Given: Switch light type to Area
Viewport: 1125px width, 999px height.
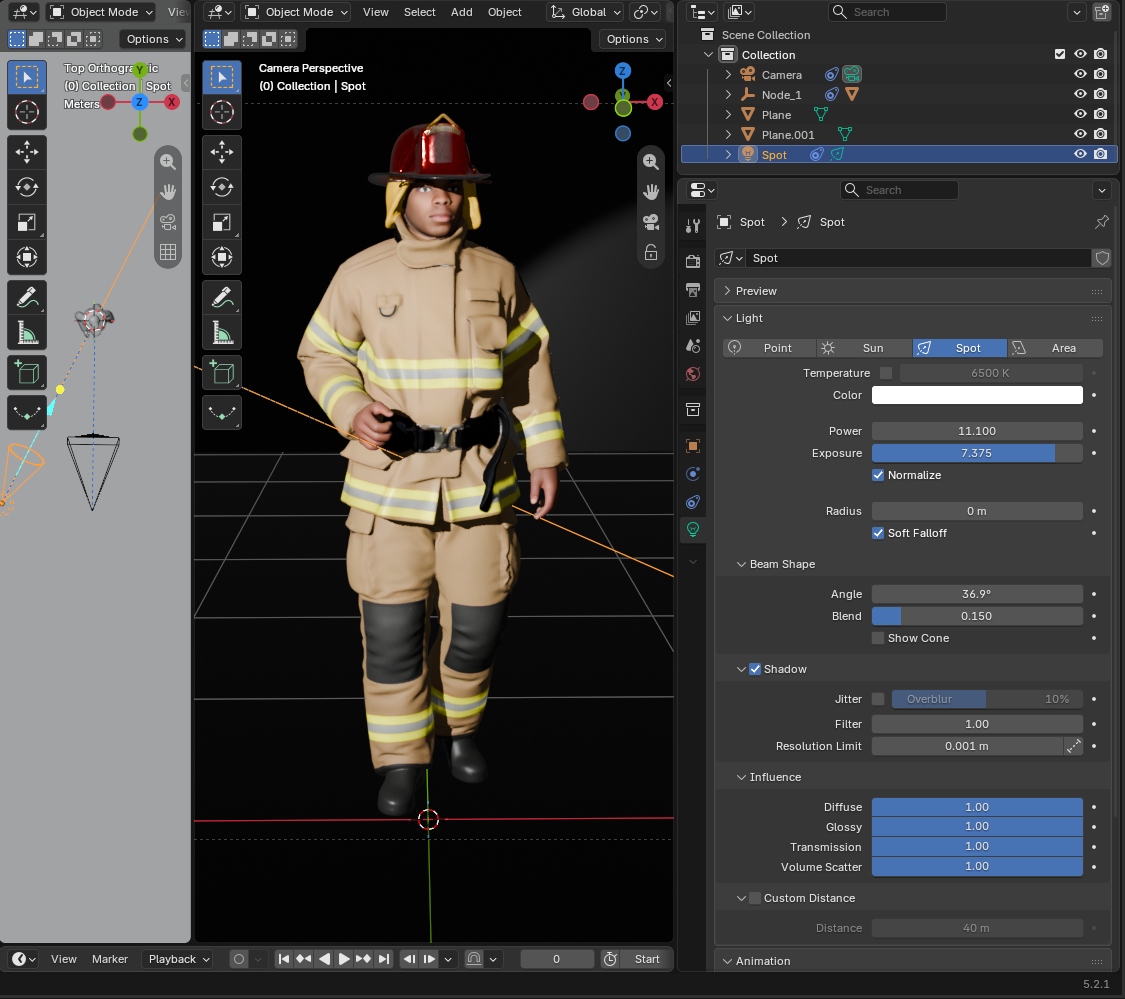Looking at the screenshot, I should 1055,348.
